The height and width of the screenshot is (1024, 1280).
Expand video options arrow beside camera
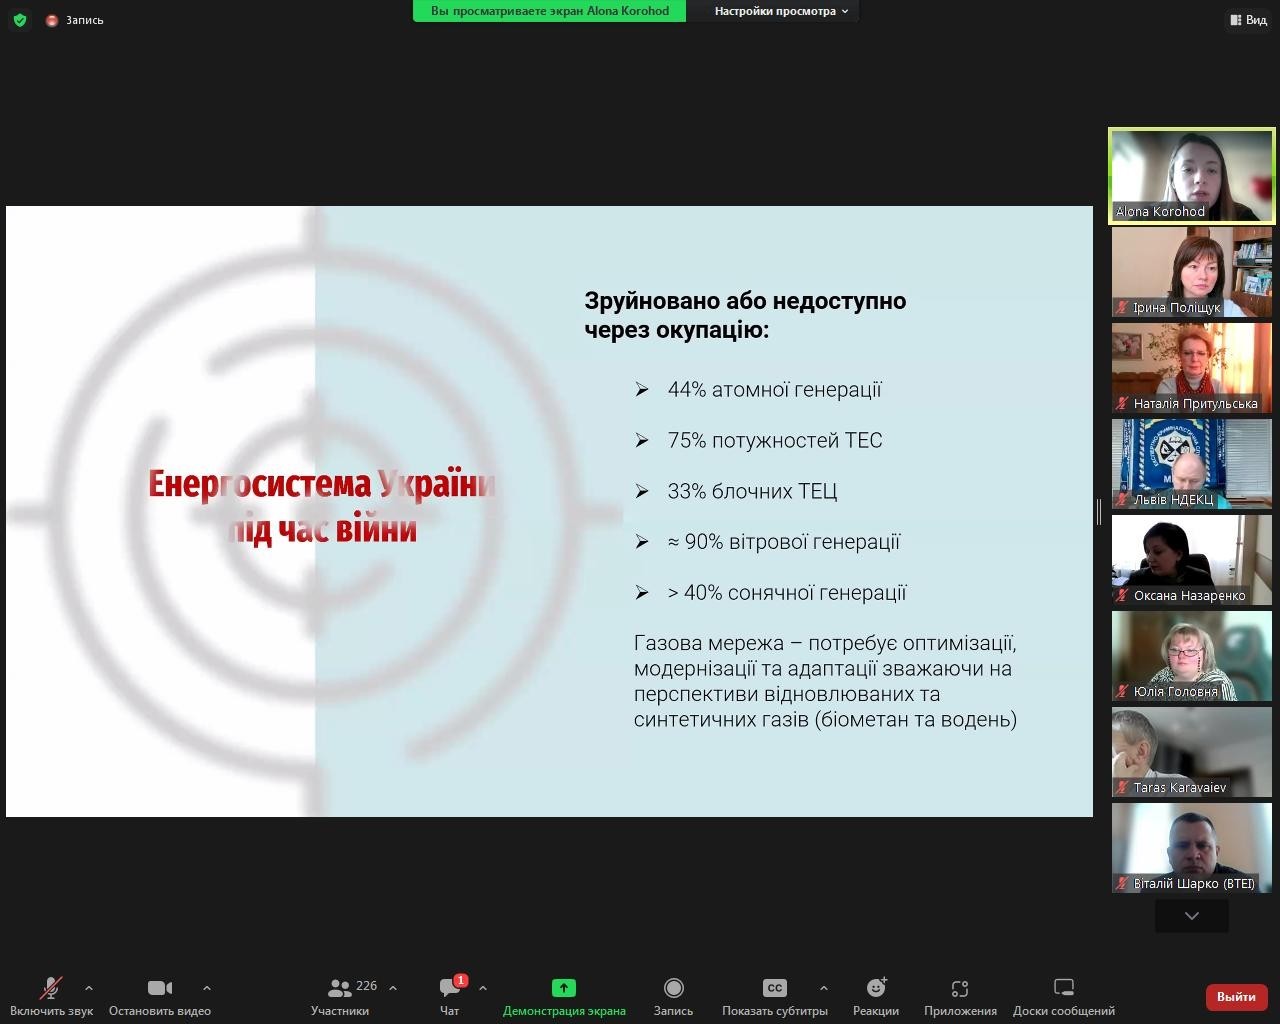(x=207, y=988)
